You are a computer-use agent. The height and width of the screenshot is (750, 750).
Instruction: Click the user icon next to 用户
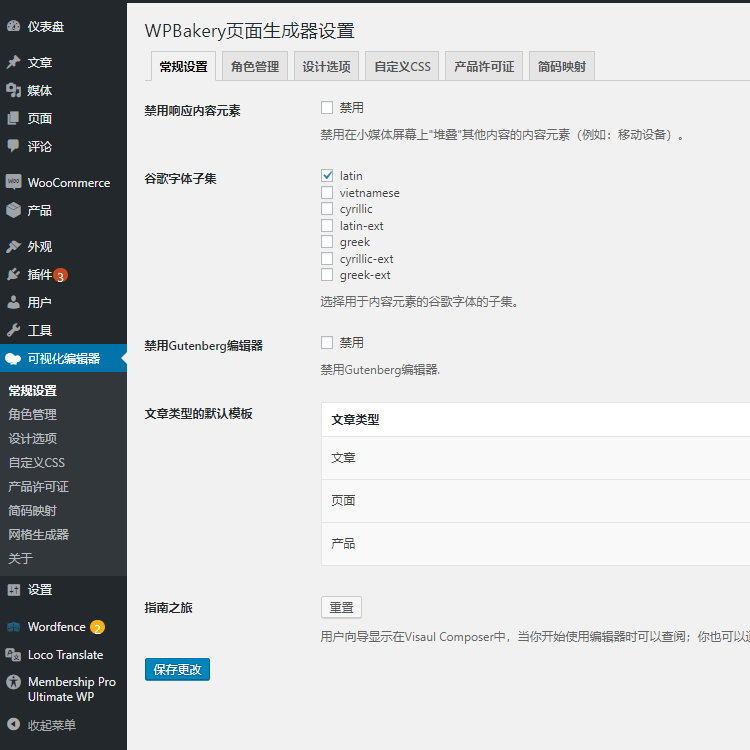click(14, 302)
